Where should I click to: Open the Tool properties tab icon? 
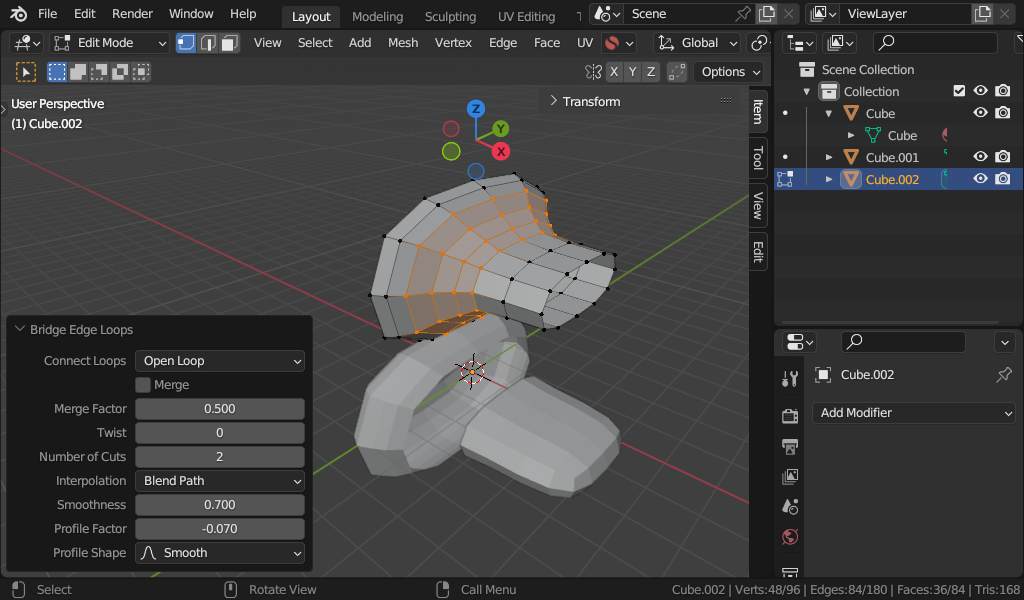tap(790, 379)
